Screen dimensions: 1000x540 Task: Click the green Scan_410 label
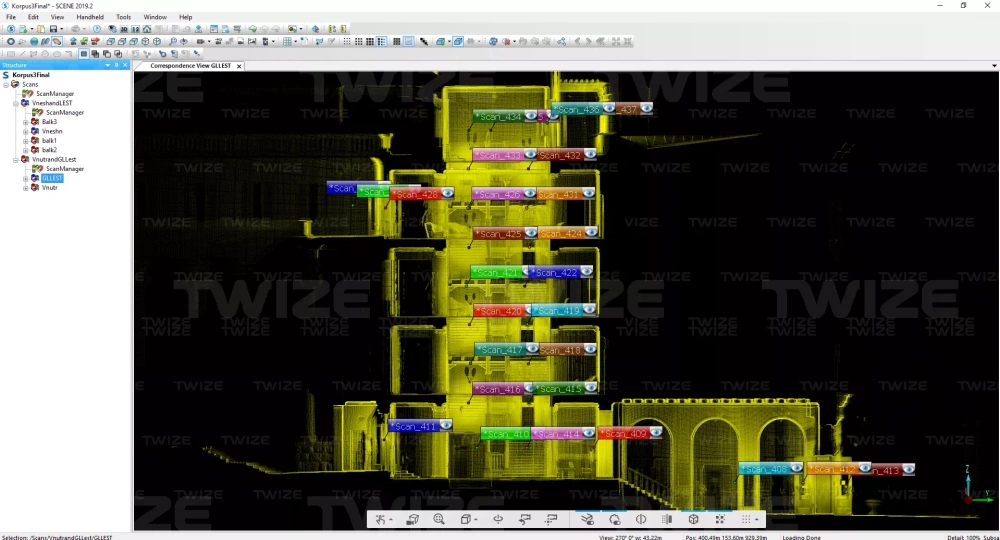(505, 434)
